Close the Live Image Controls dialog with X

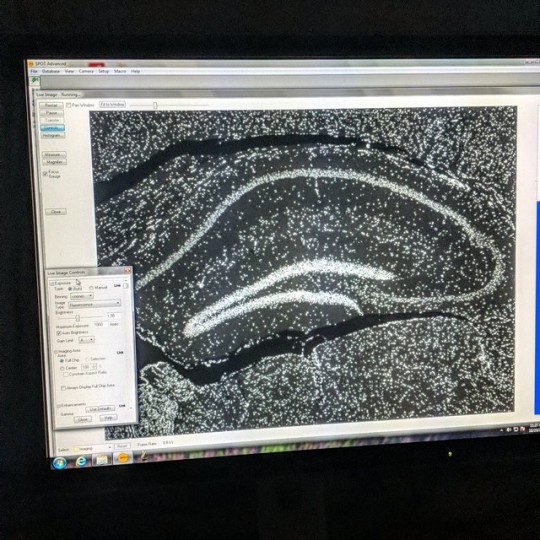coord(127,271)
